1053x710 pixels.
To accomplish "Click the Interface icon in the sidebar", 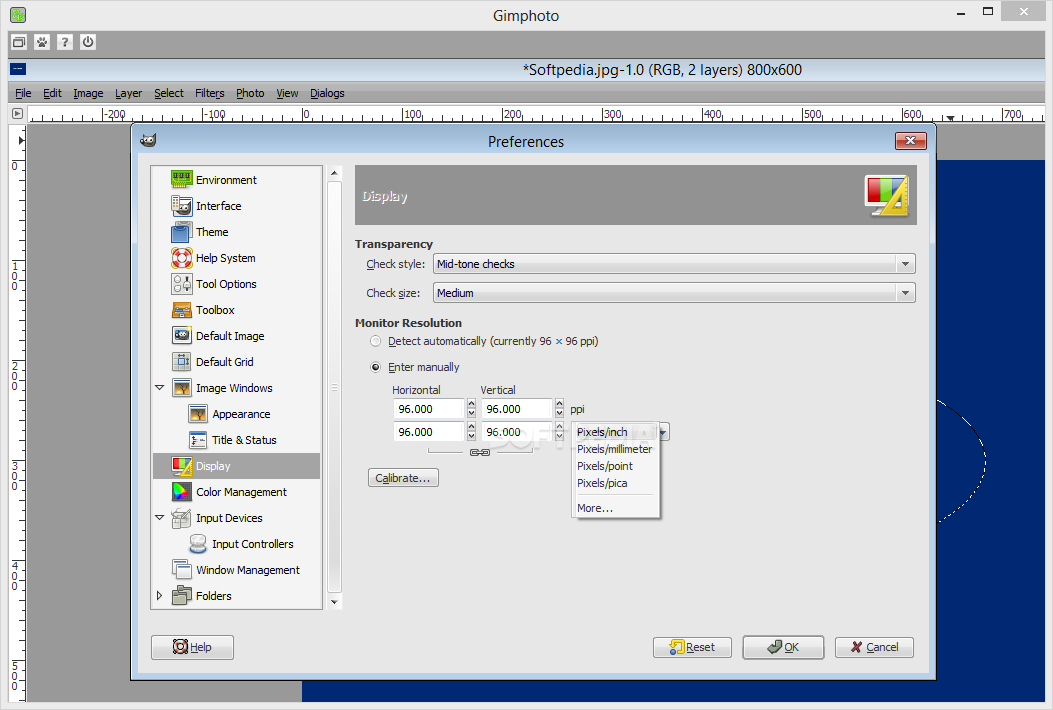I will (x=181, y=206).
